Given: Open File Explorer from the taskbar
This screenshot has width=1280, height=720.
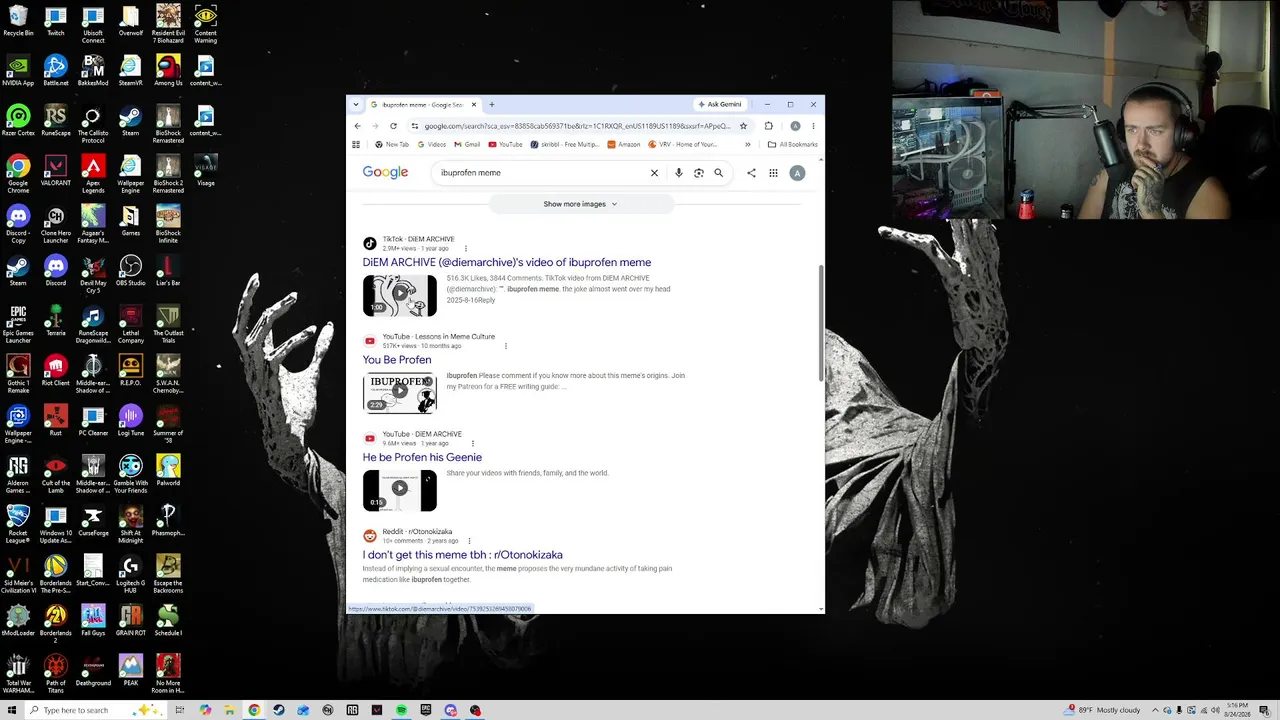Looking at the screenshot, I should click(x=230, y=710).
